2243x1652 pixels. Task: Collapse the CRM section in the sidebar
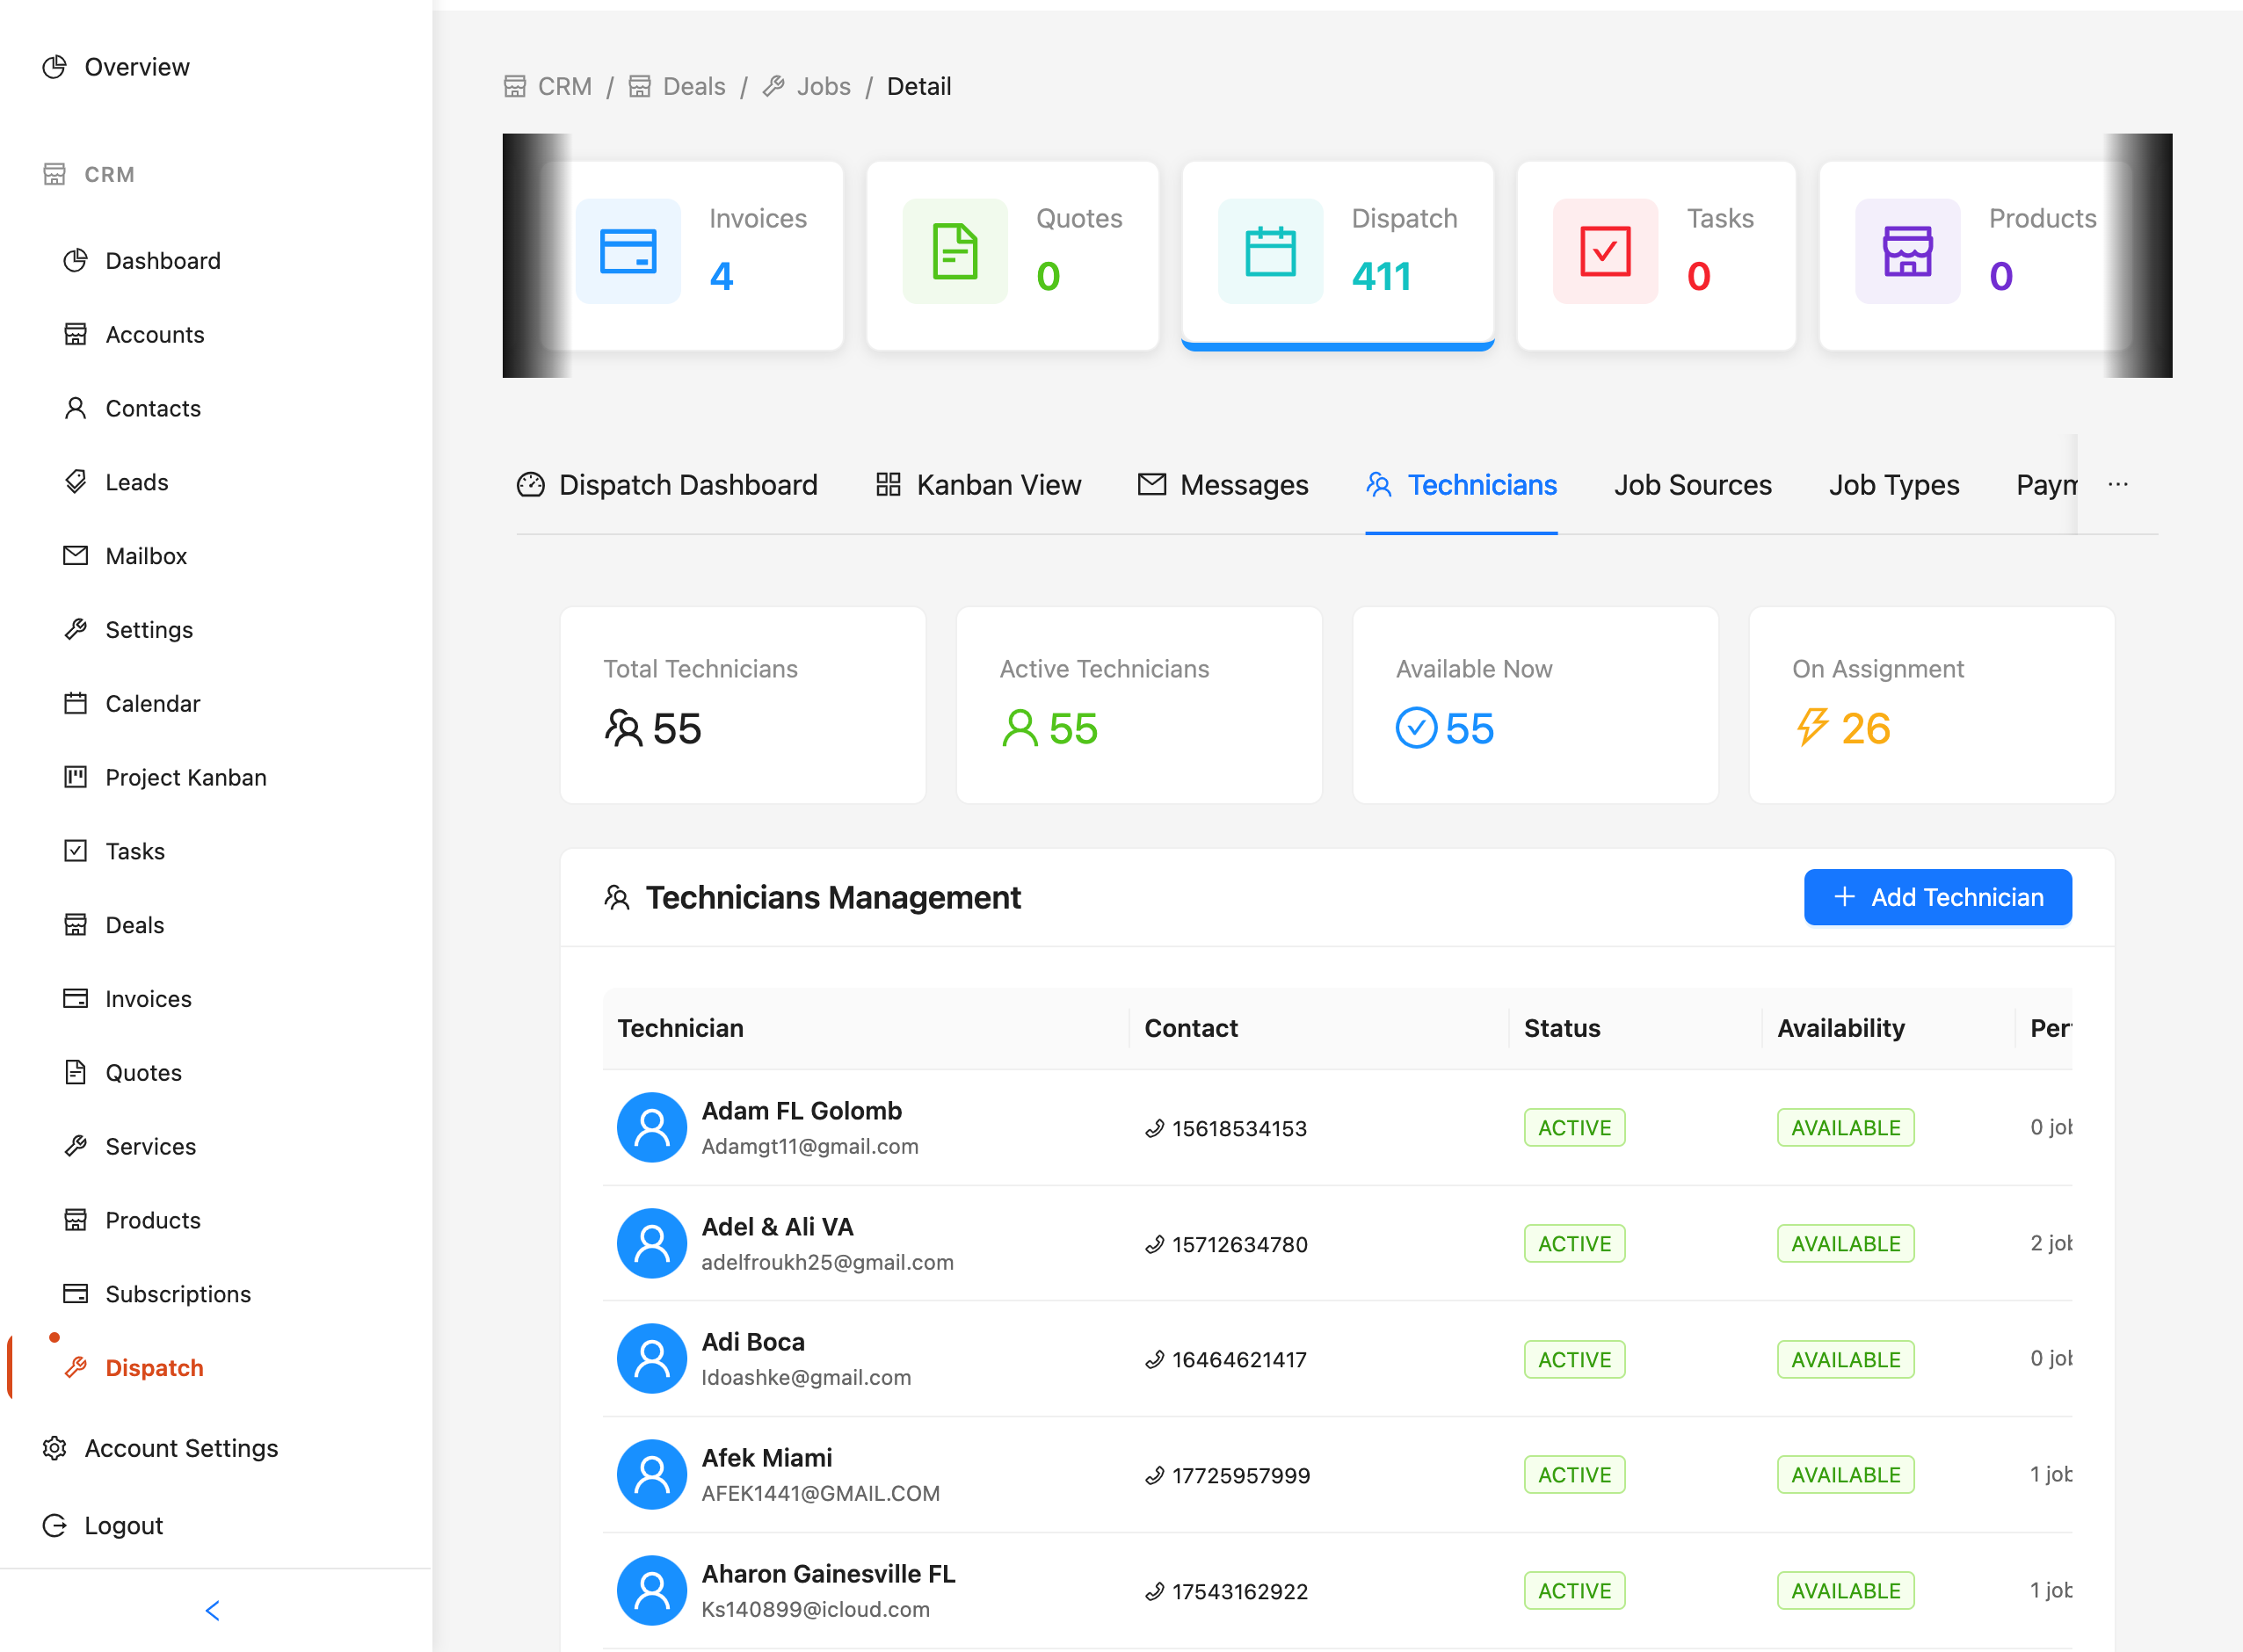point(109,174)
